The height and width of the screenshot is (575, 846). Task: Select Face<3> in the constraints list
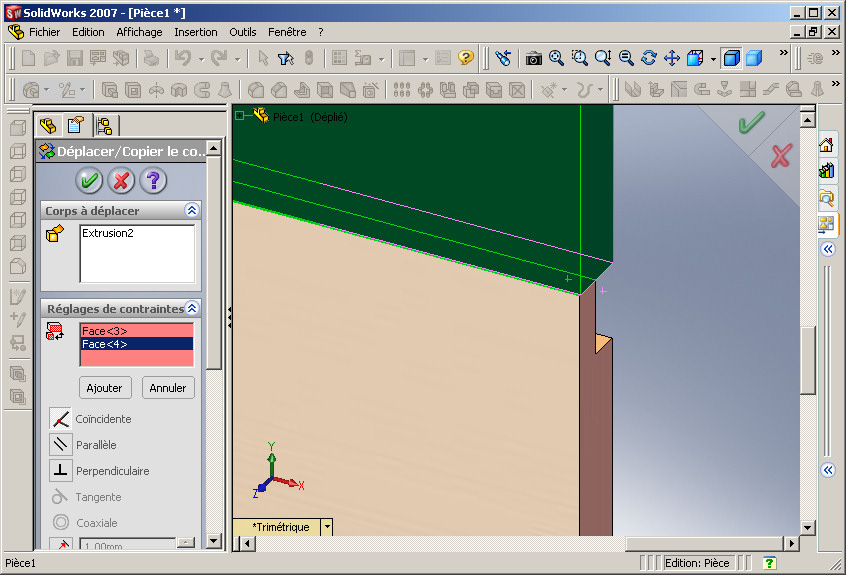pyautogui.click(x=137, y=331)
